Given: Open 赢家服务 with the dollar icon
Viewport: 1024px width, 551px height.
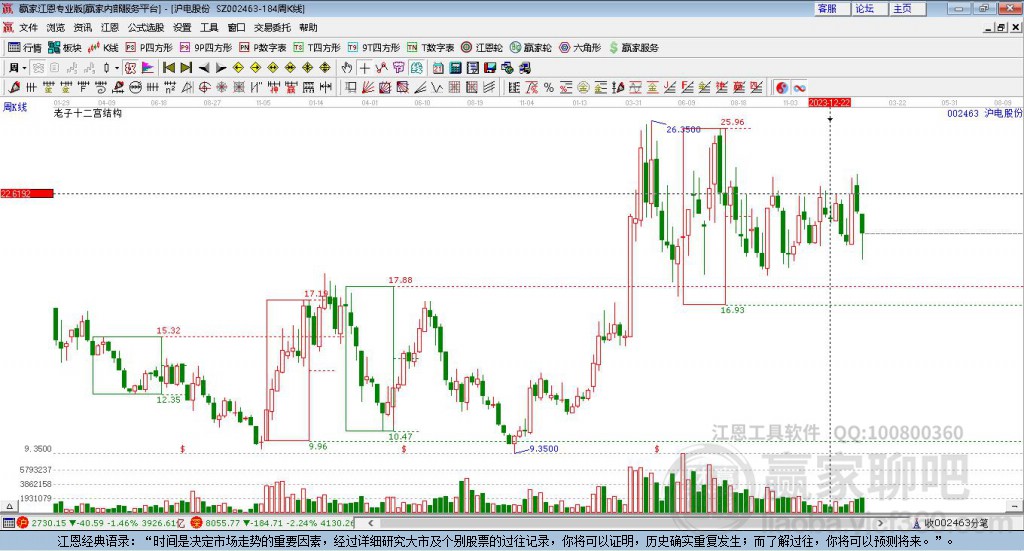Looking at the screenshot, I should coord(633,48).
